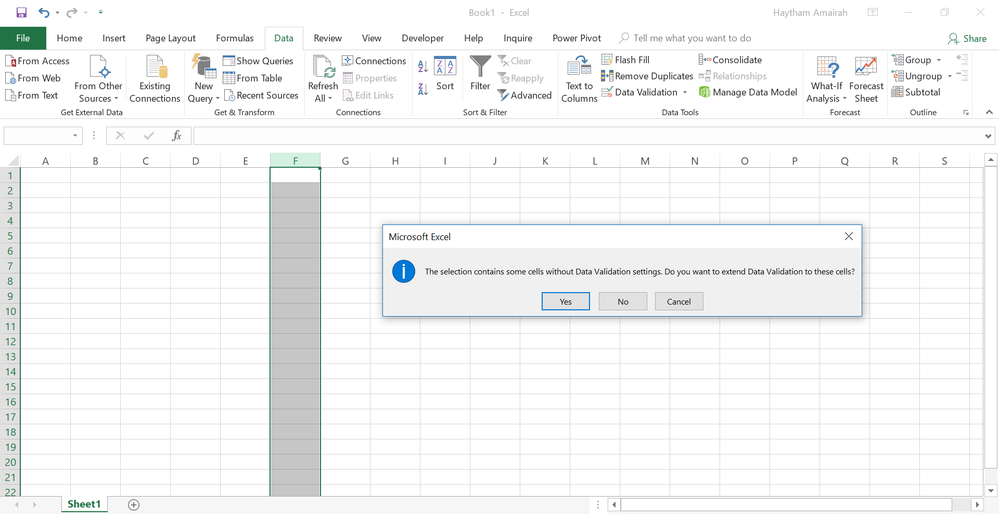
Task: Open the Name Box dropdown
Action: tap(76, 136)
